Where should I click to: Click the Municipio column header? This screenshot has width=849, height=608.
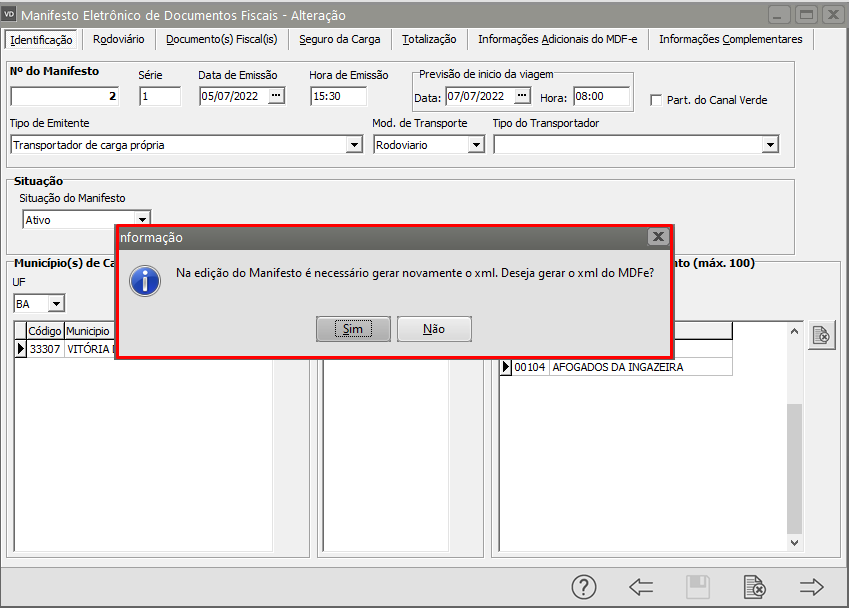89,331
